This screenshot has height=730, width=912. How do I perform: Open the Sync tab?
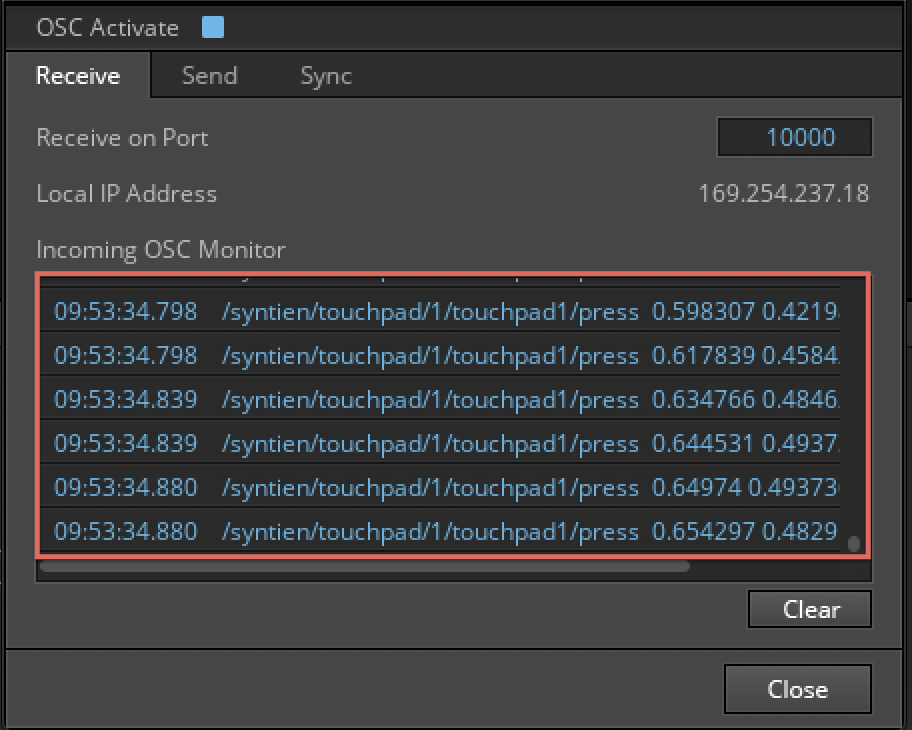(325, 74)
